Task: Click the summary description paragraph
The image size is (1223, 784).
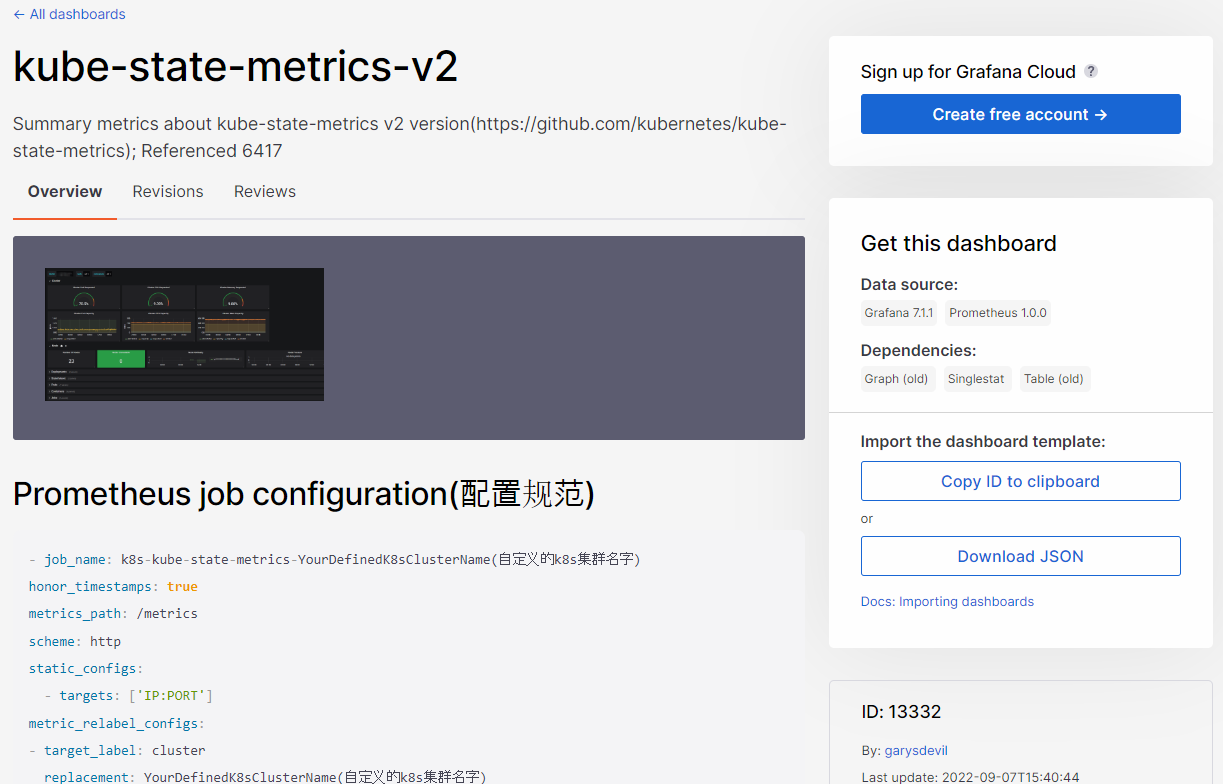Action: tap(400, 137)
